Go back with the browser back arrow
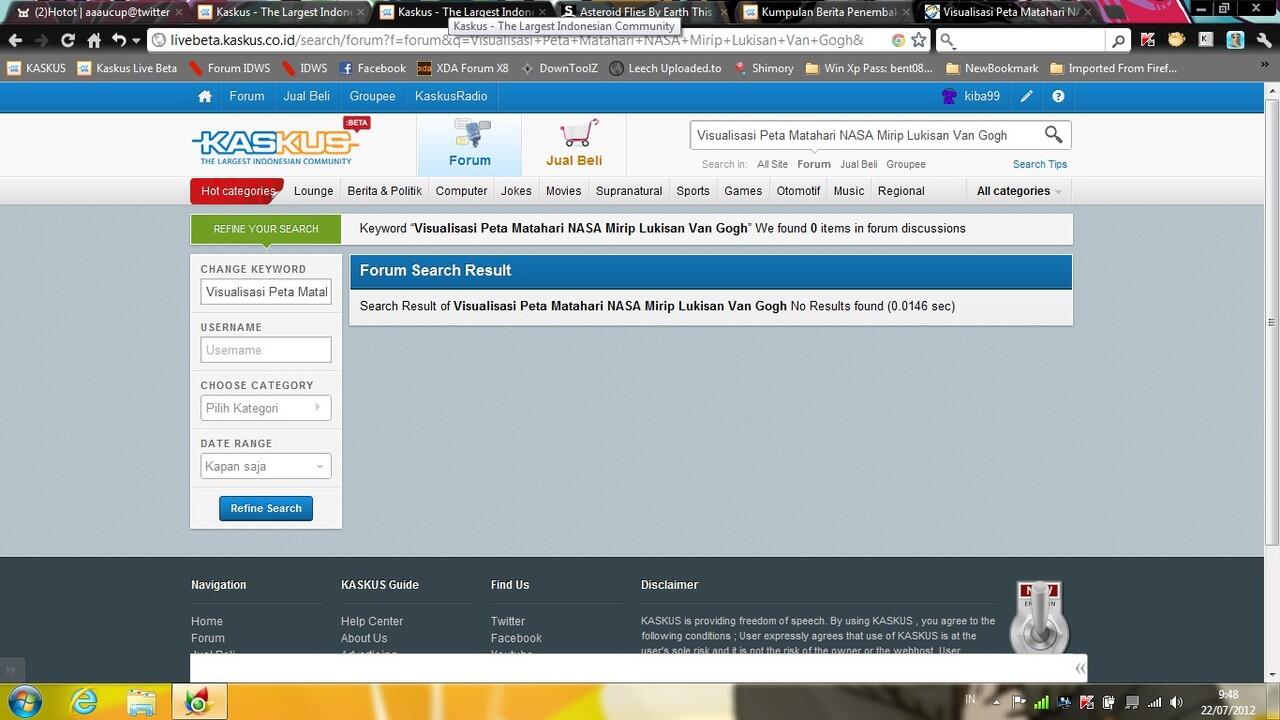The height and width of the screenshot is (720, 1280). click(x=15, y=40)
